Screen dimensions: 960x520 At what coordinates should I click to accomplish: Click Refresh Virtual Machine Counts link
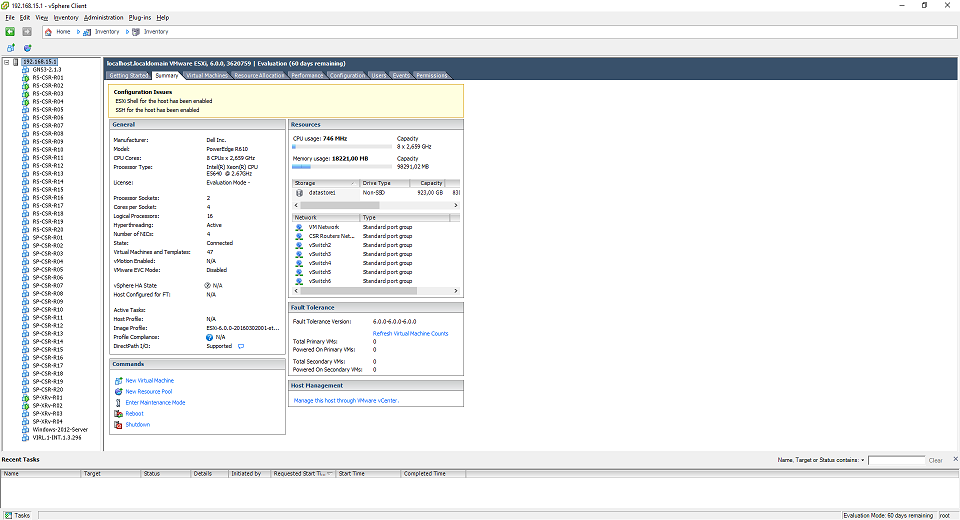click(410, 333)
